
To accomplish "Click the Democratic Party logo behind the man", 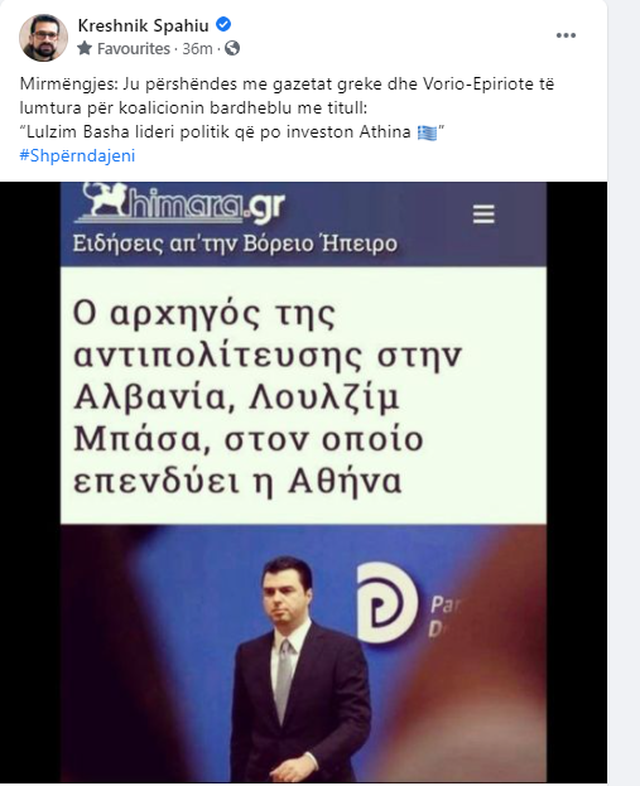I will 385,603.
